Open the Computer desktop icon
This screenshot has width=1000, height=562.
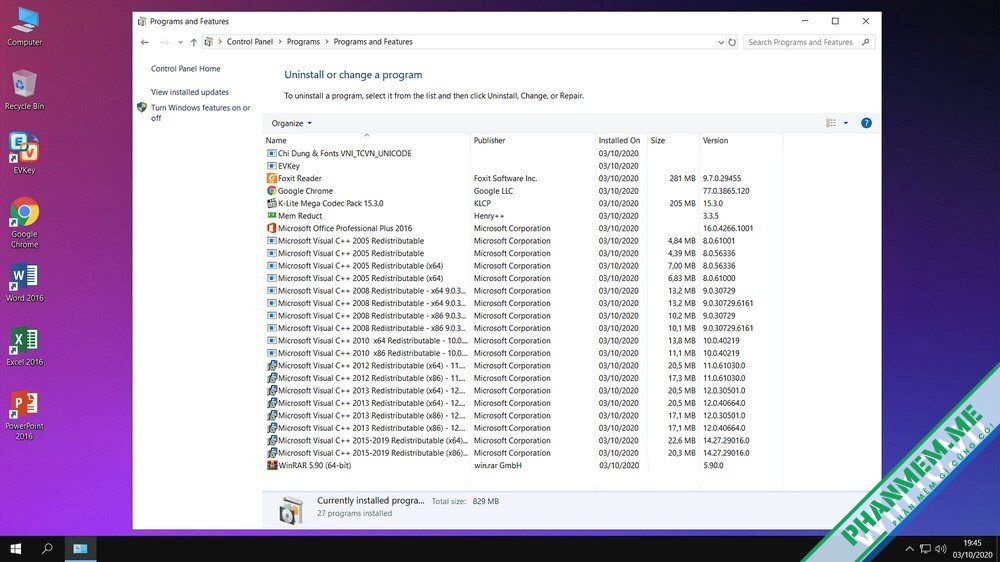[x=24, y=26]
